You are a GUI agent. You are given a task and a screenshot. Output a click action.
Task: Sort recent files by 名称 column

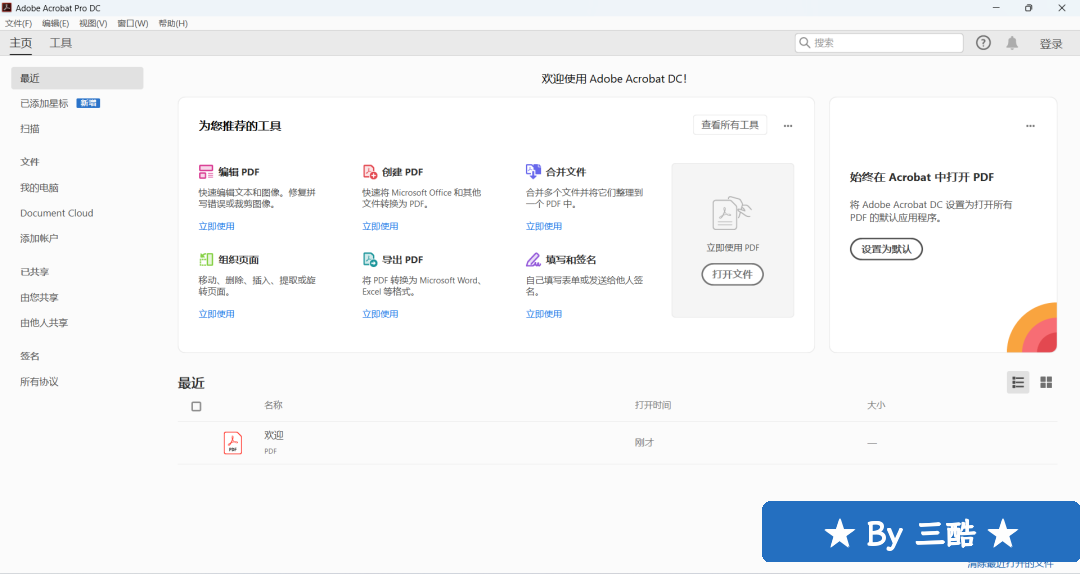273,405
